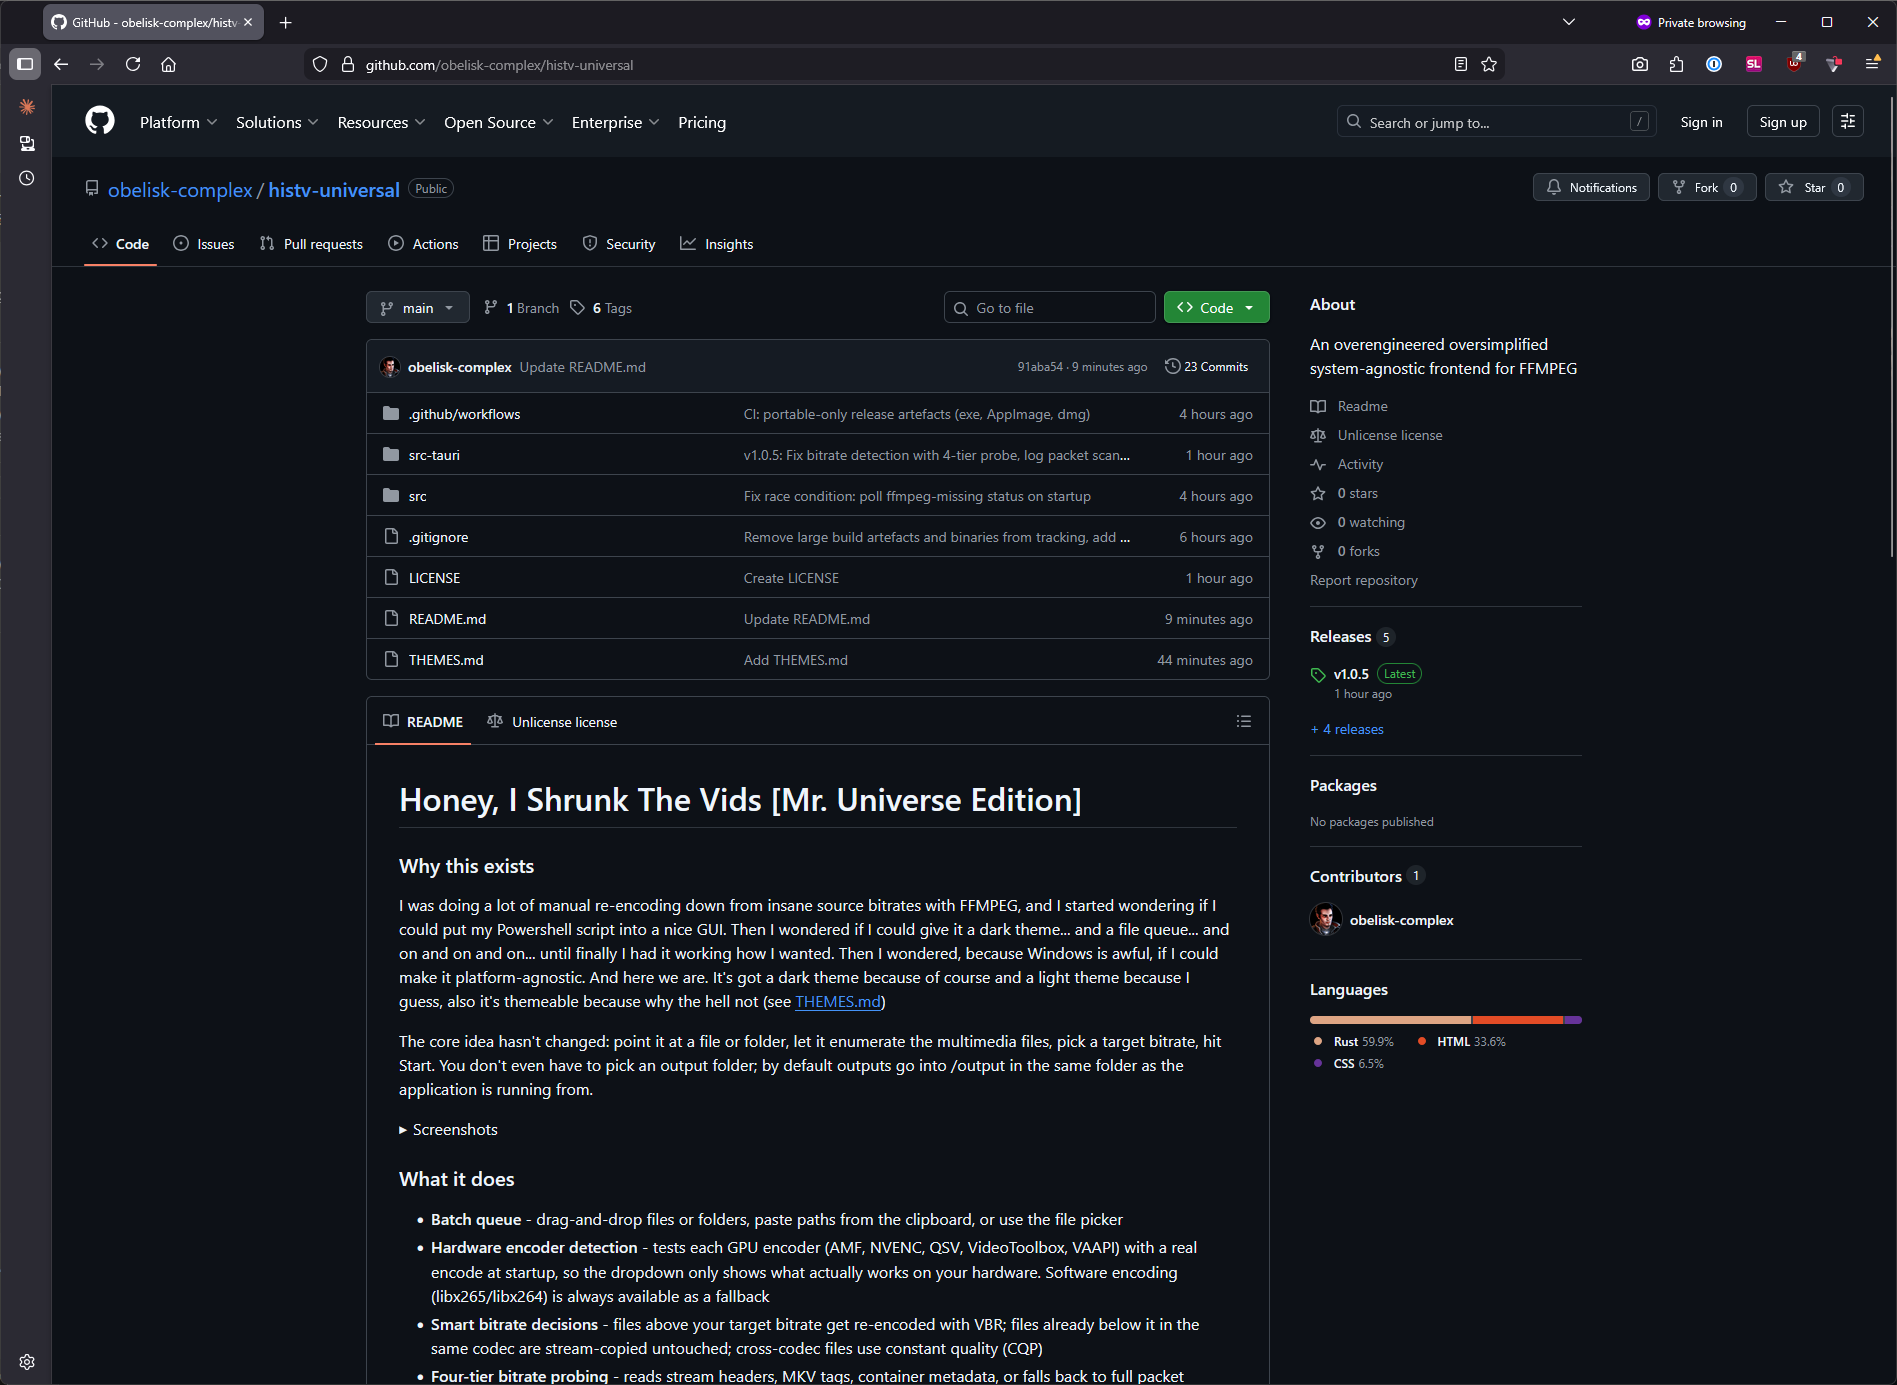Open the Unlicense license tab

552,722
